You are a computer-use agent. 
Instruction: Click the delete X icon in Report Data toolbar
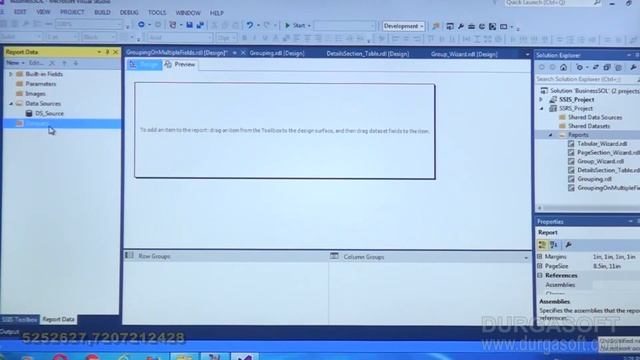click(x=52, y=63)
